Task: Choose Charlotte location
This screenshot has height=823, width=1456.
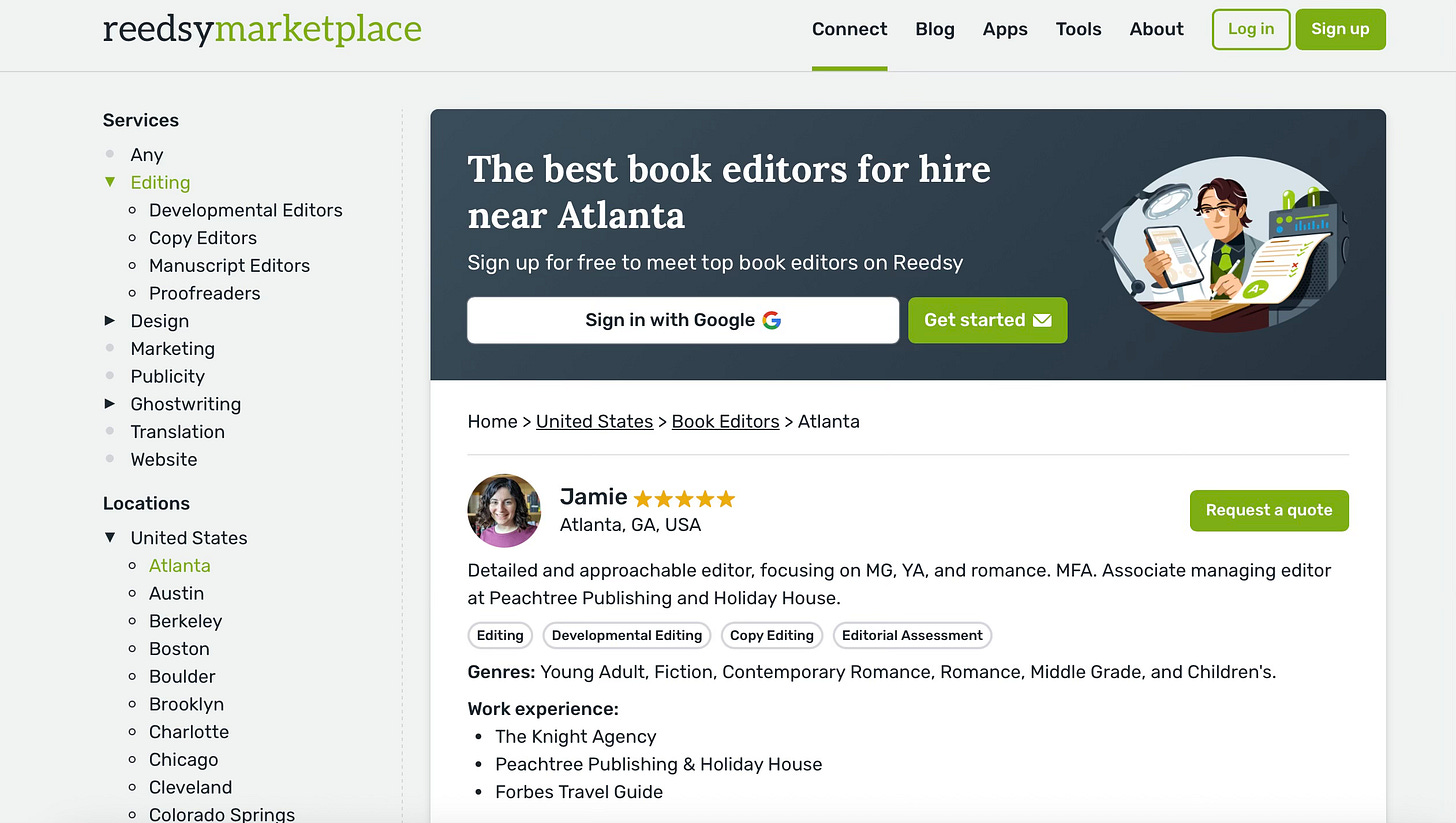Action: 189,732
